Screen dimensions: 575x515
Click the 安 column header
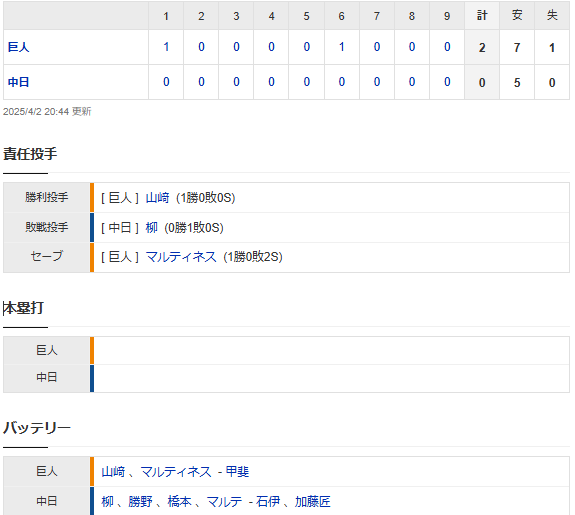point(517,15)
